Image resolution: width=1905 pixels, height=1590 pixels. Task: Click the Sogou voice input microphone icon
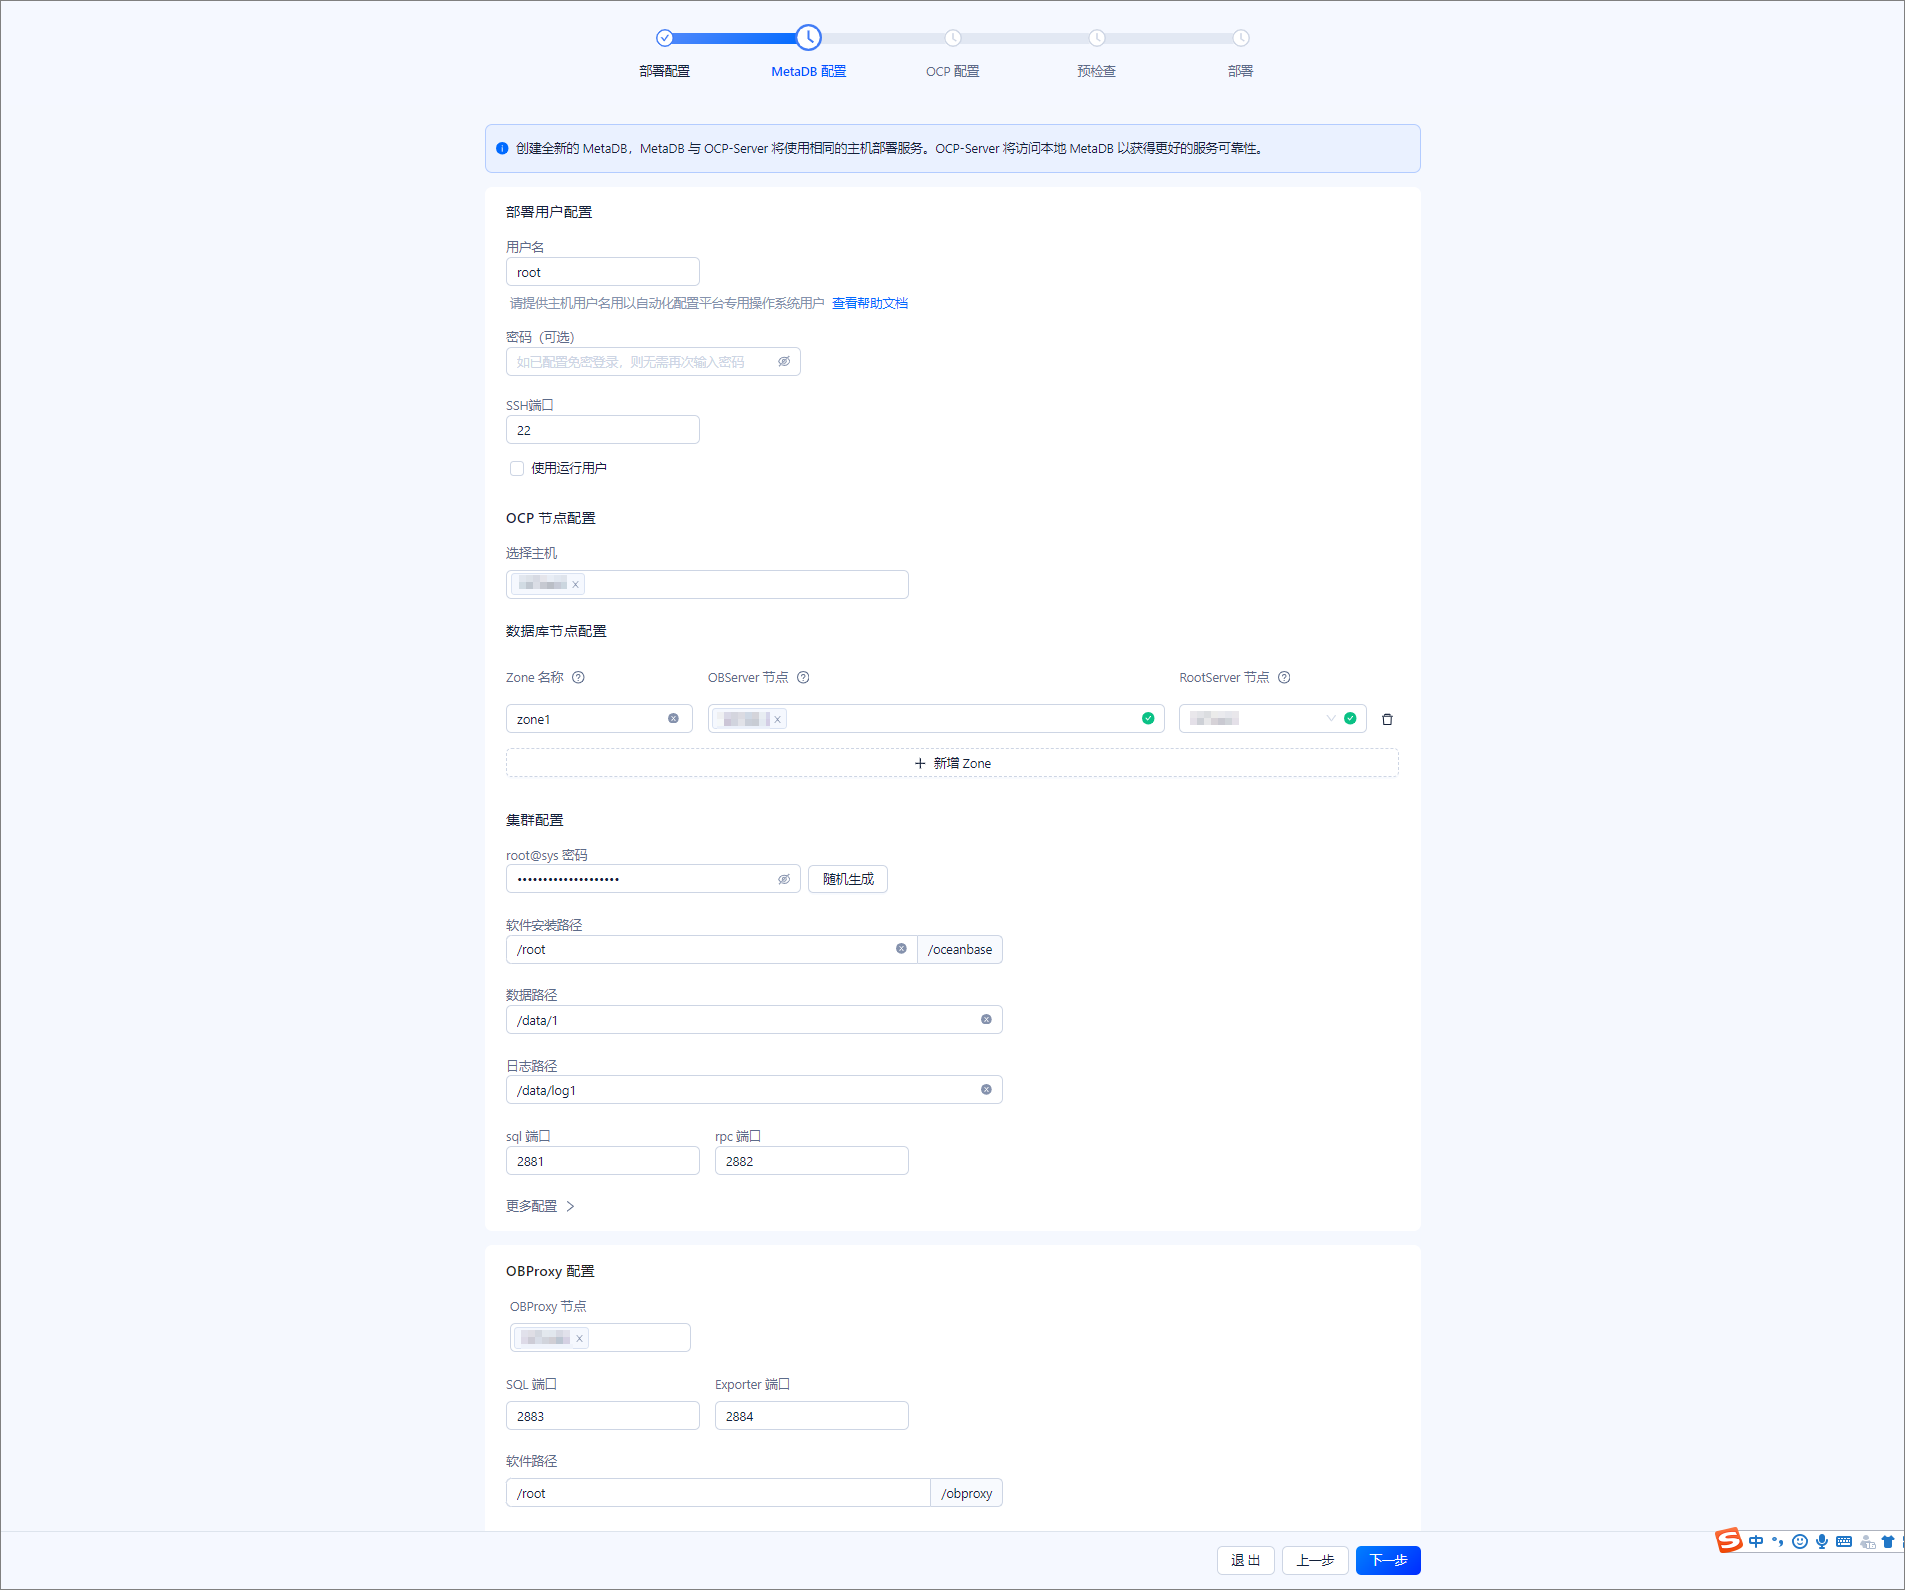click(1822, 1541)
